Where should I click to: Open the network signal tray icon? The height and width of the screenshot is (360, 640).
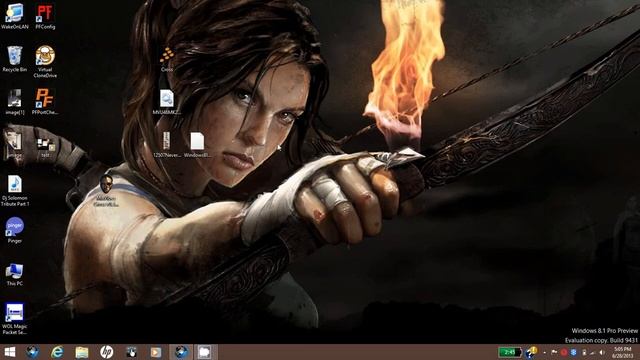[593, 352]
